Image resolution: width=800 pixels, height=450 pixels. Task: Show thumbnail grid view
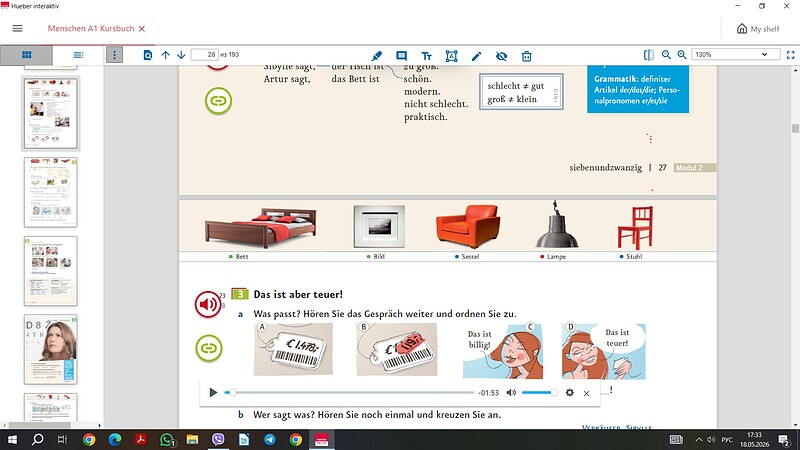[x=27, y=55]
